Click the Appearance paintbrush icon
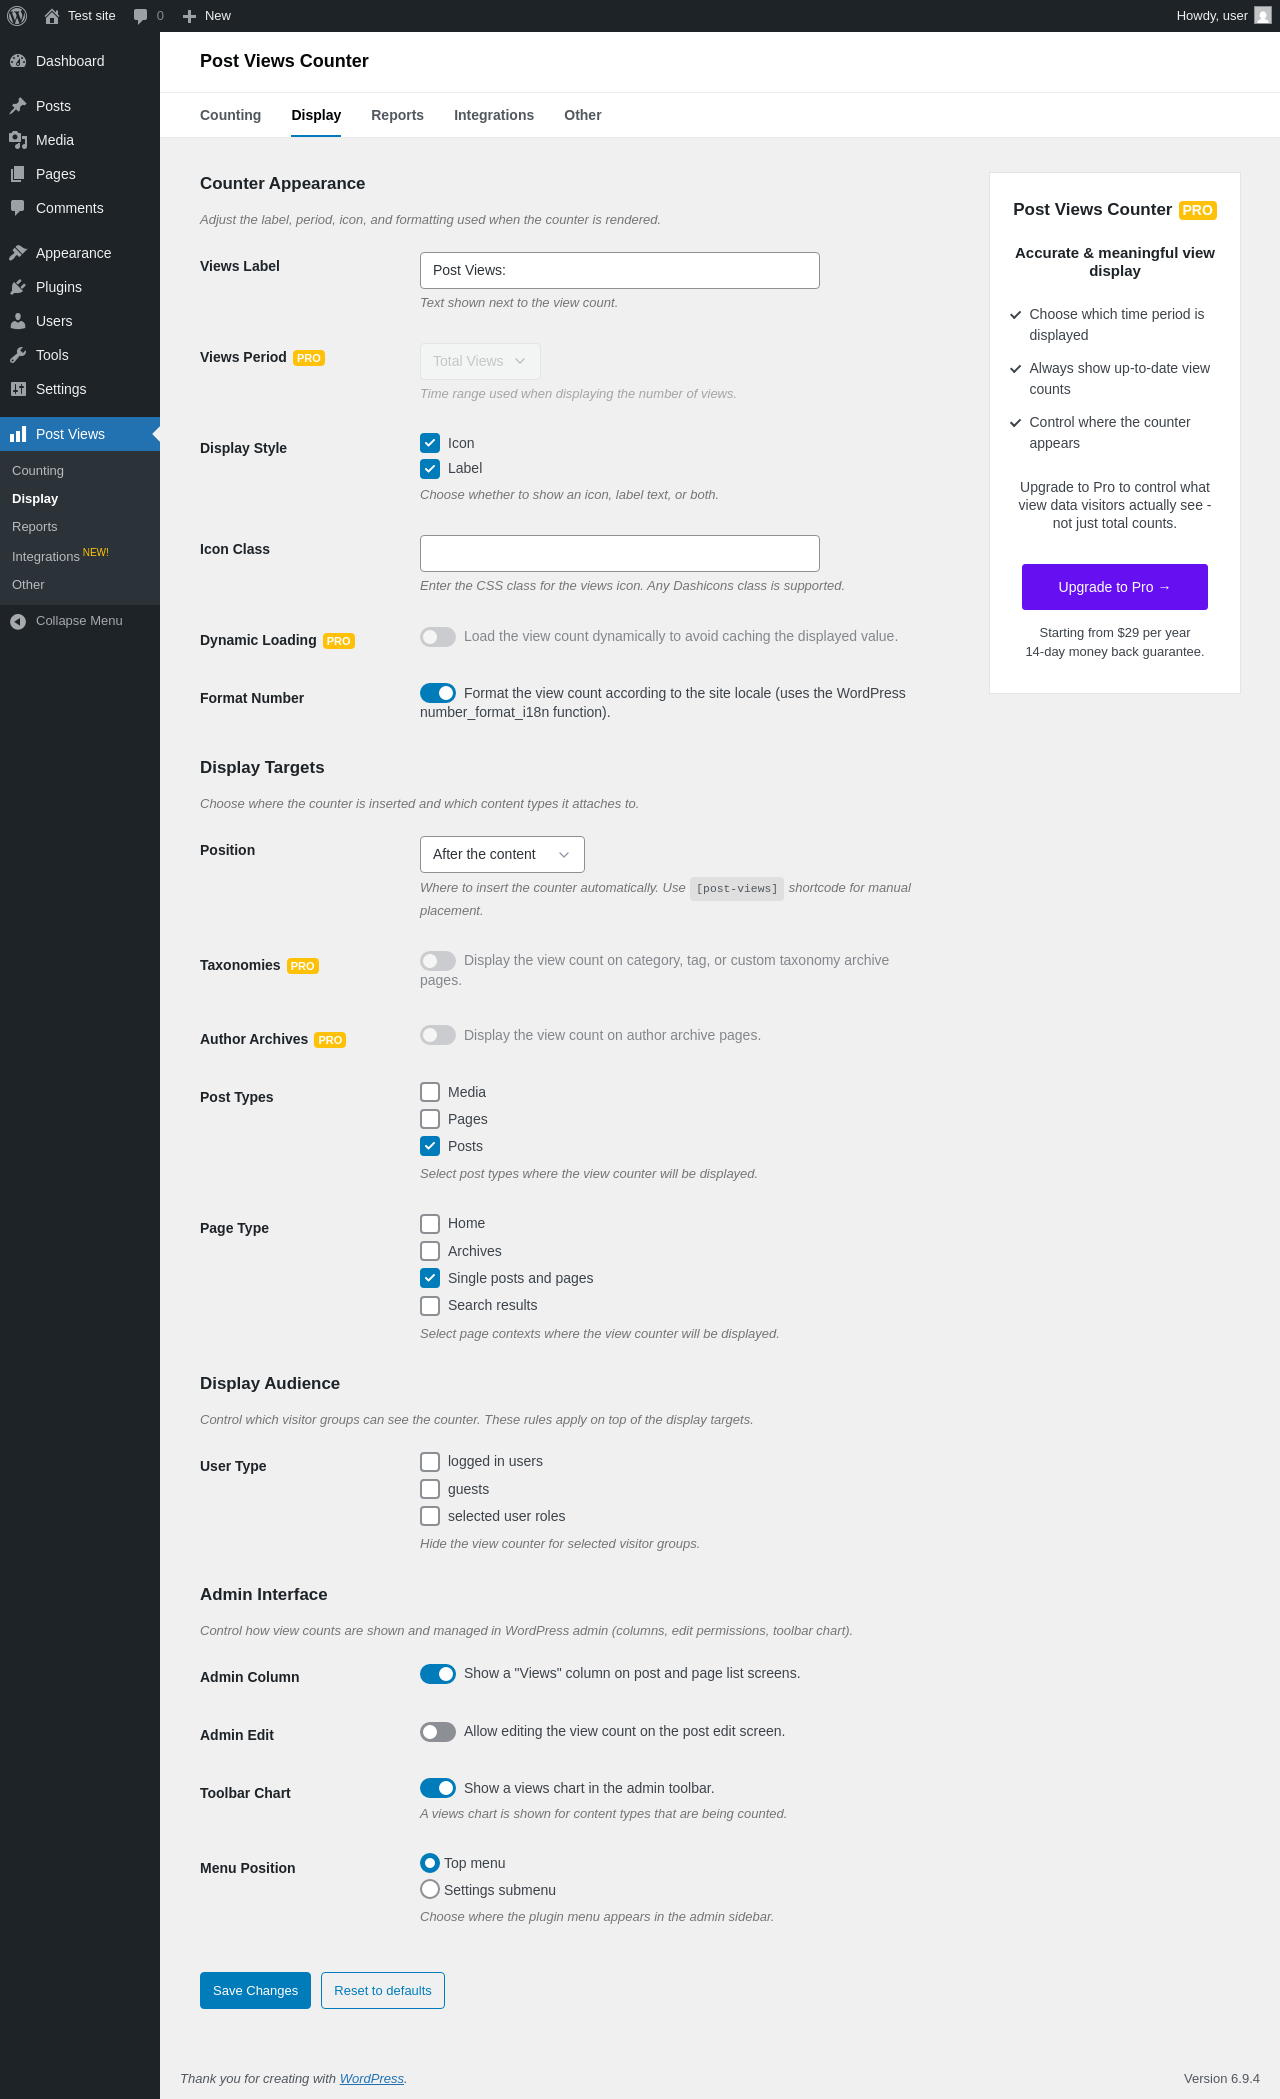 [18, 253]
